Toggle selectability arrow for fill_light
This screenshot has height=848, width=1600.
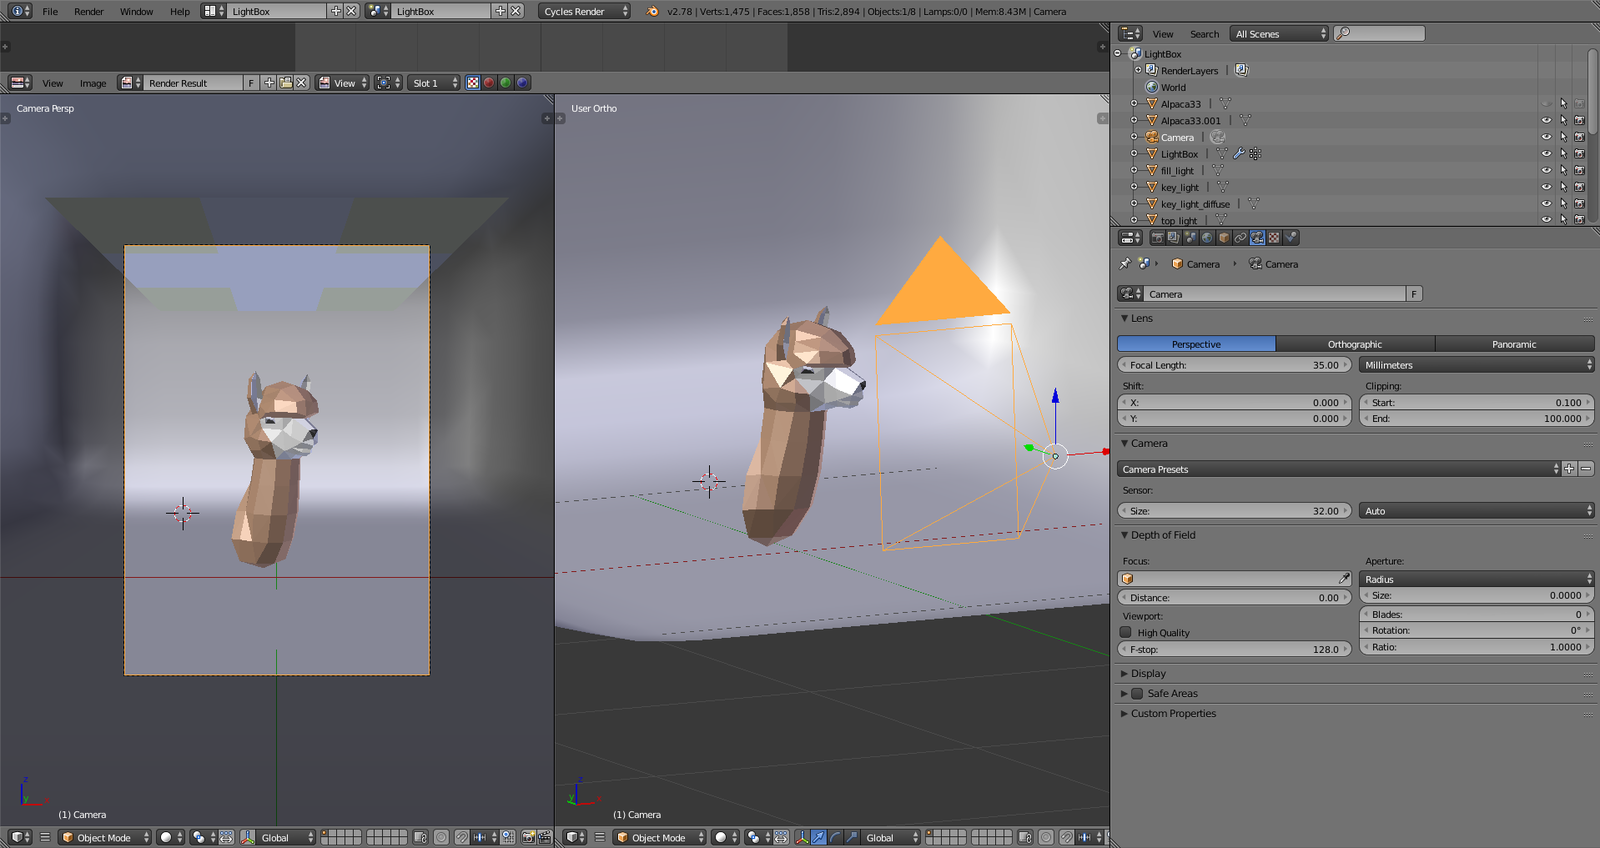pos(1563,170)
